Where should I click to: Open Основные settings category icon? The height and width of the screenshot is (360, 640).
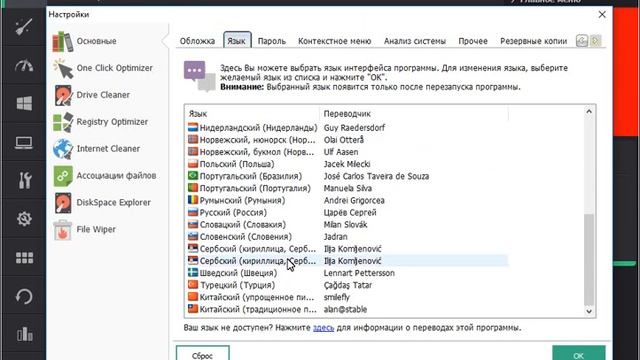click(63, 41)
